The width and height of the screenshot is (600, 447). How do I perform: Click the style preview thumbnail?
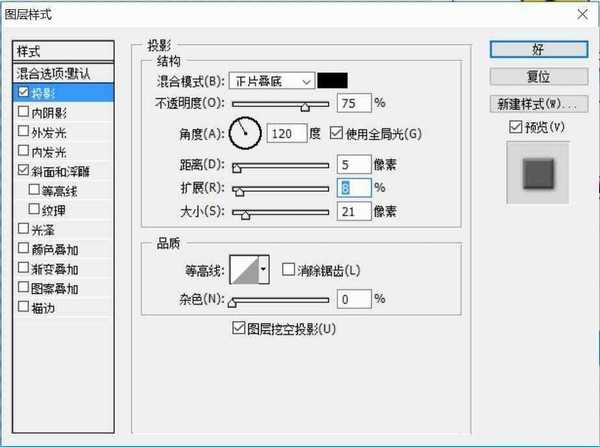[x=538, y=173]
